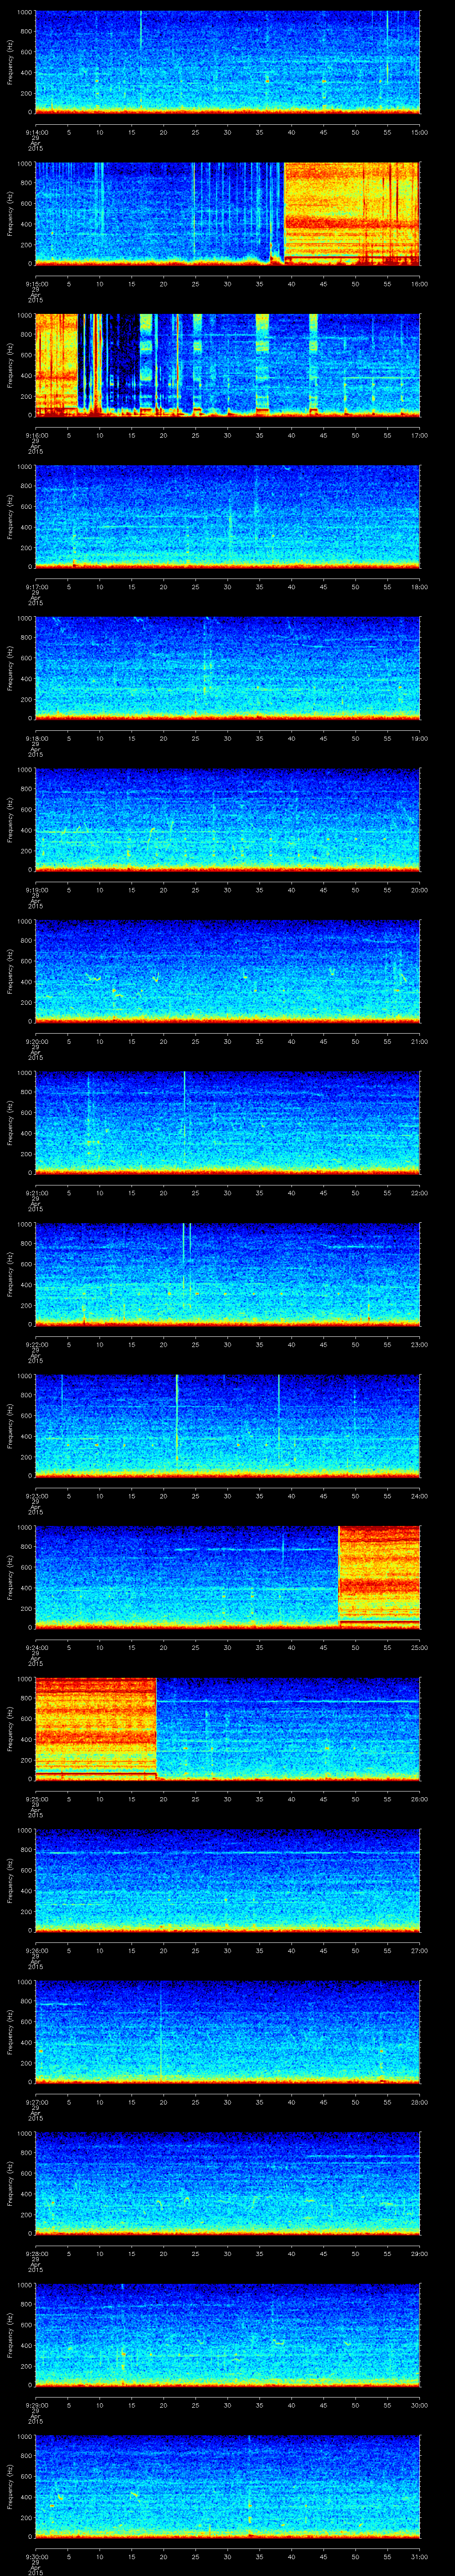Select the spectrogram panel starting at 9:27:00
455x2576 pixels.
pos(227,2032)
